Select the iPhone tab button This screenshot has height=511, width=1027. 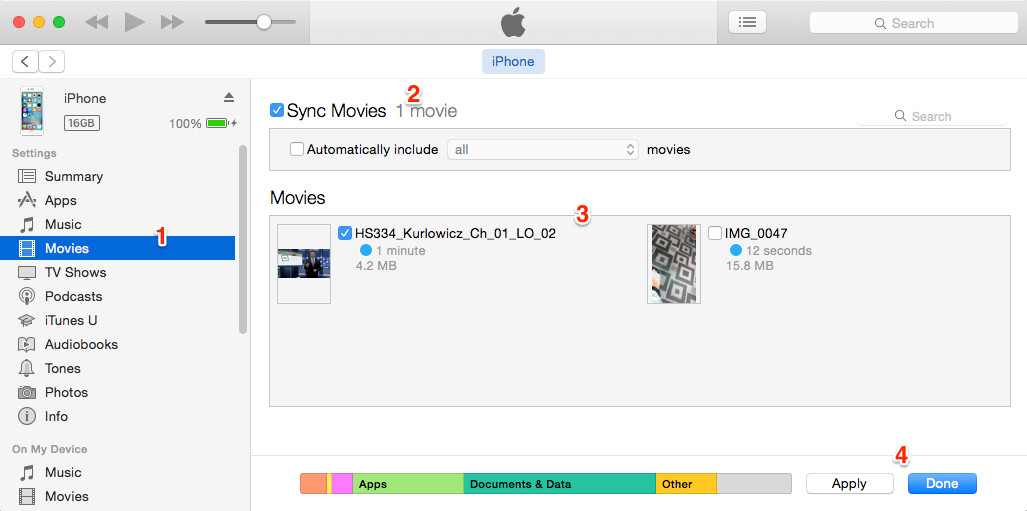coord(514,62)
